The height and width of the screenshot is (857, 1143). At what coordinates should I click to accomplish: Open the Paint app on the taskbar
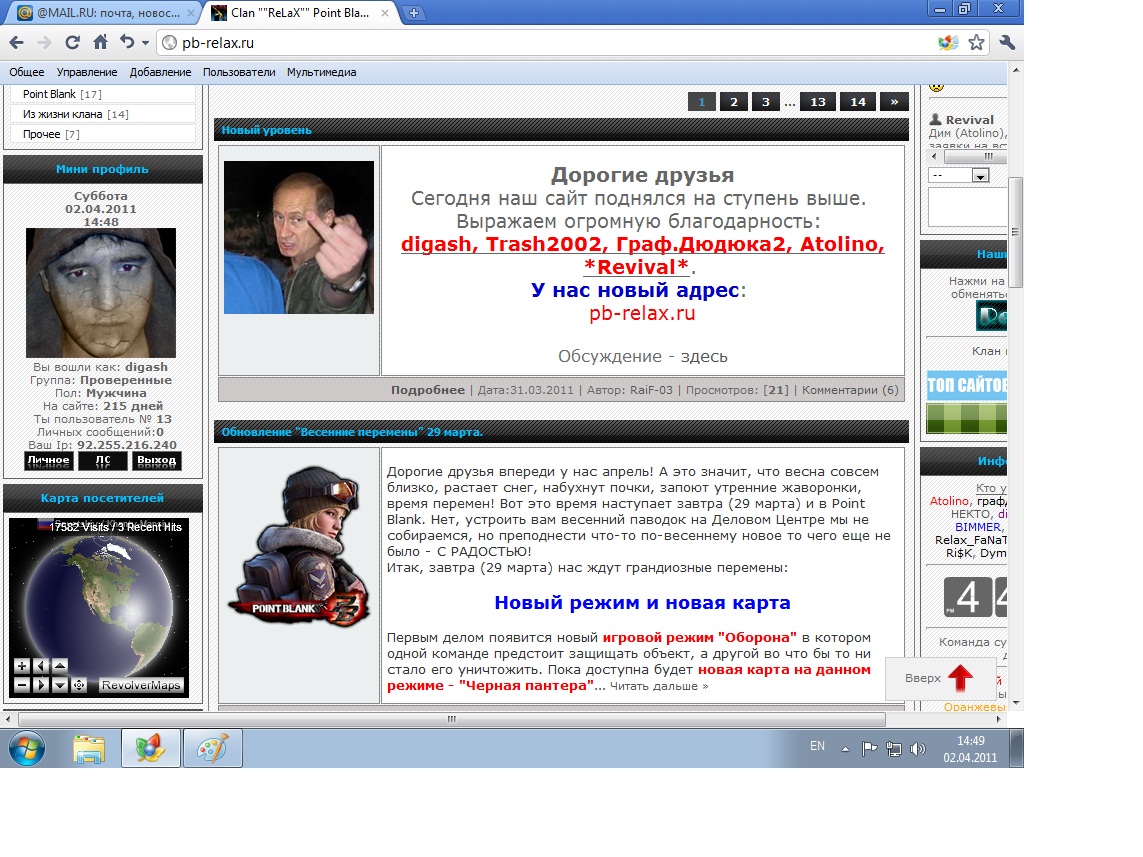(212, 748)
